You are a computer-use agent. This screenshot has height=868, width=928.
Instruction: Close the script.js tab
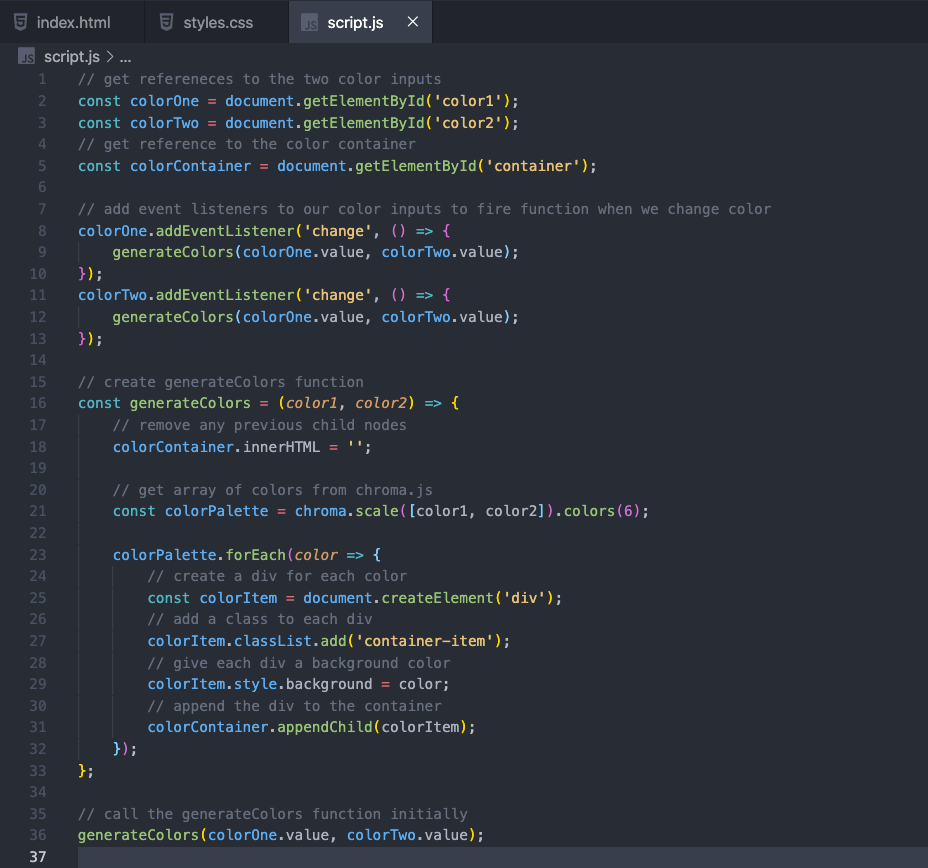click(x=413, y=22)
